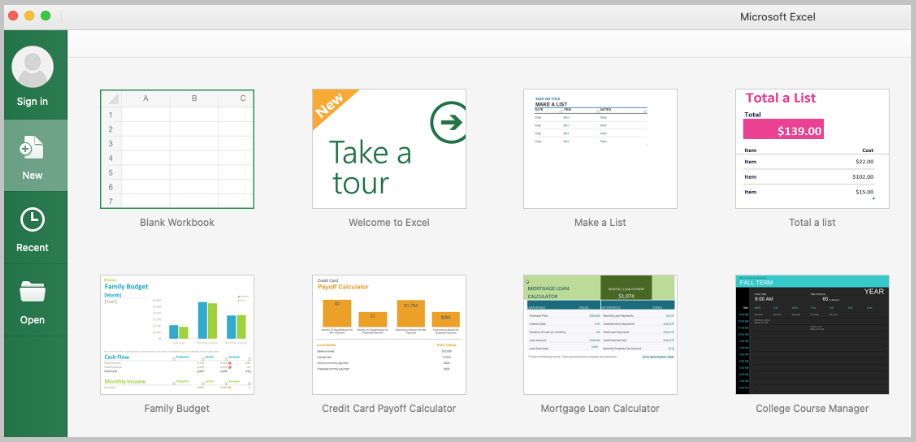Click the "Blank Workbook" caption
Screen dimensions: 916x442
[177, 222]
